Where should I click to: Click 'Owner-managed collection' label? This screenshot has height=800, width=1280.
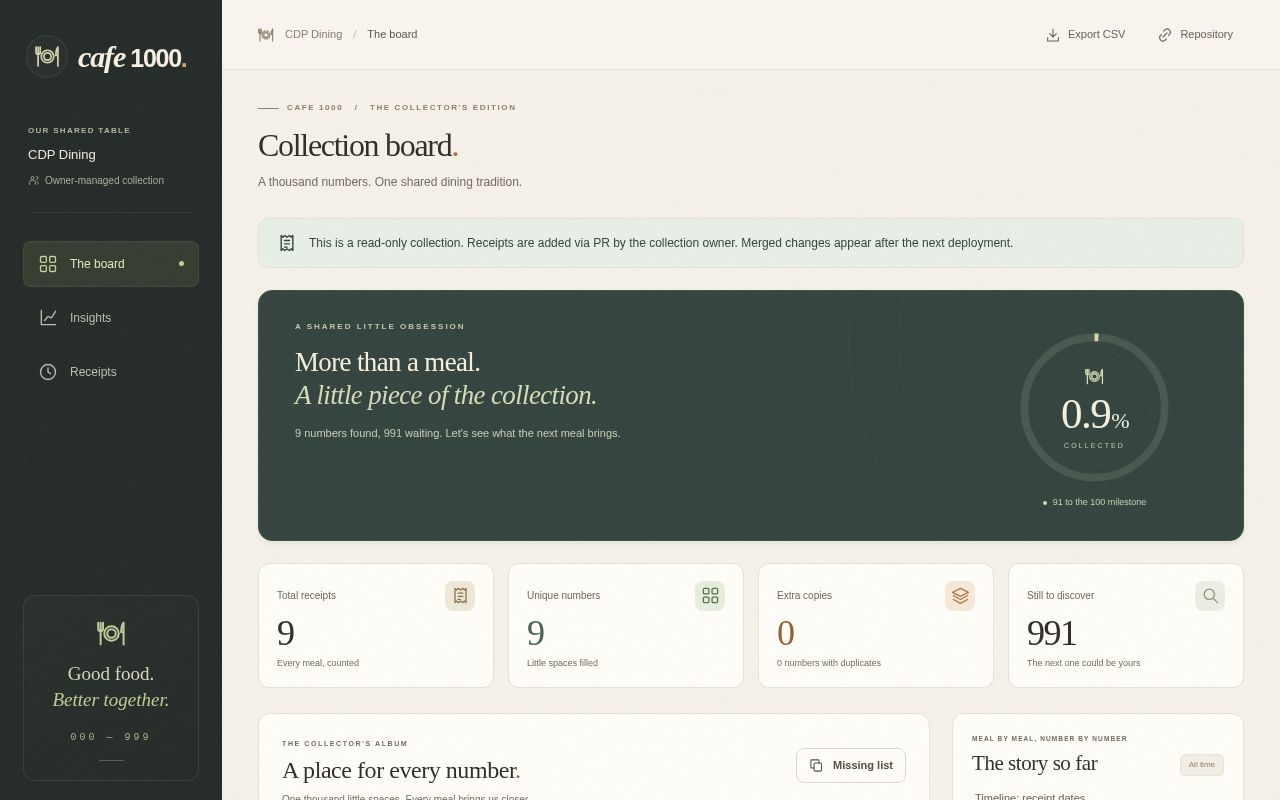[104, 181]
